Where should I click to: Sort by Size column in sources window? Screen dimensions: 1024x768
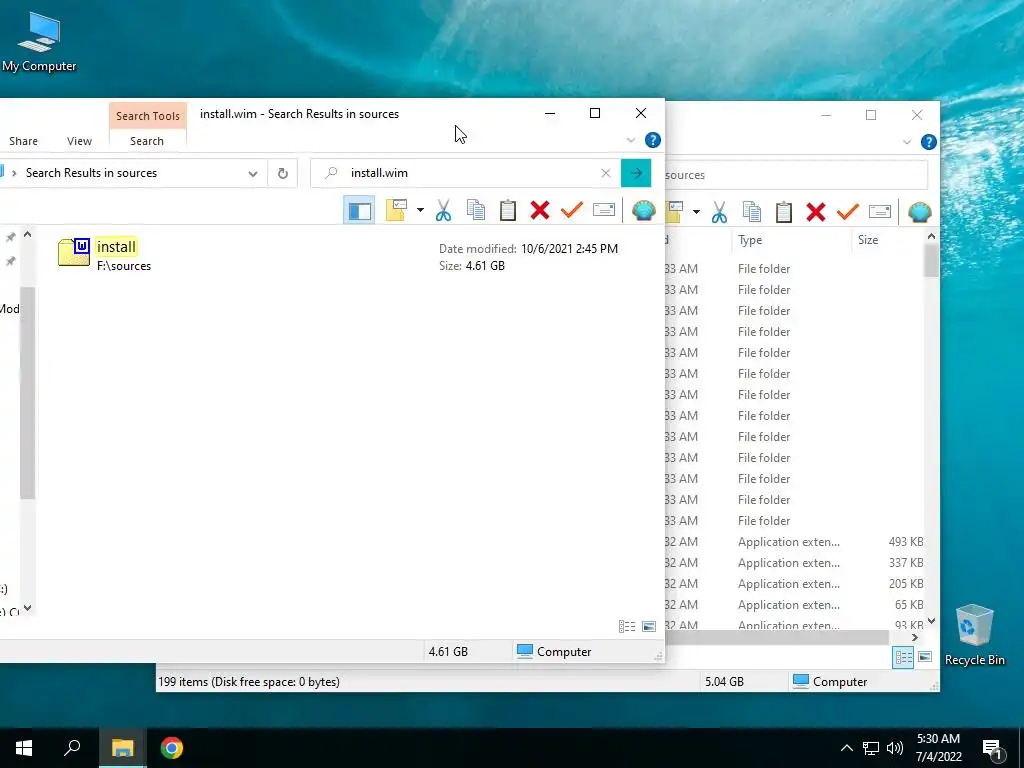point(888,240)
